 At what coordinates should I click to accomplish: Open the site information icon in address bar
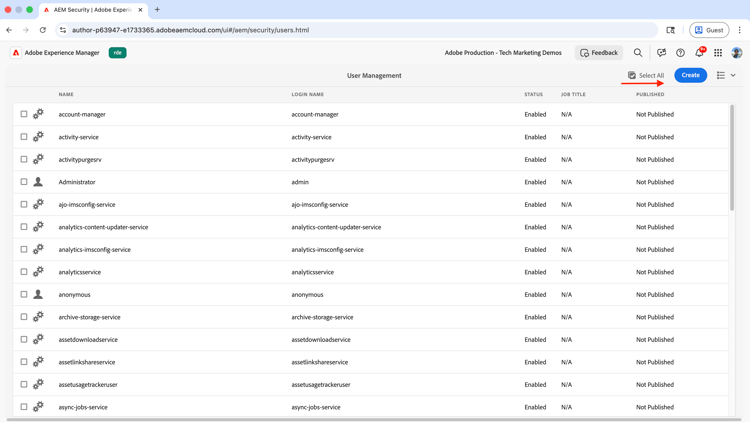63,30
